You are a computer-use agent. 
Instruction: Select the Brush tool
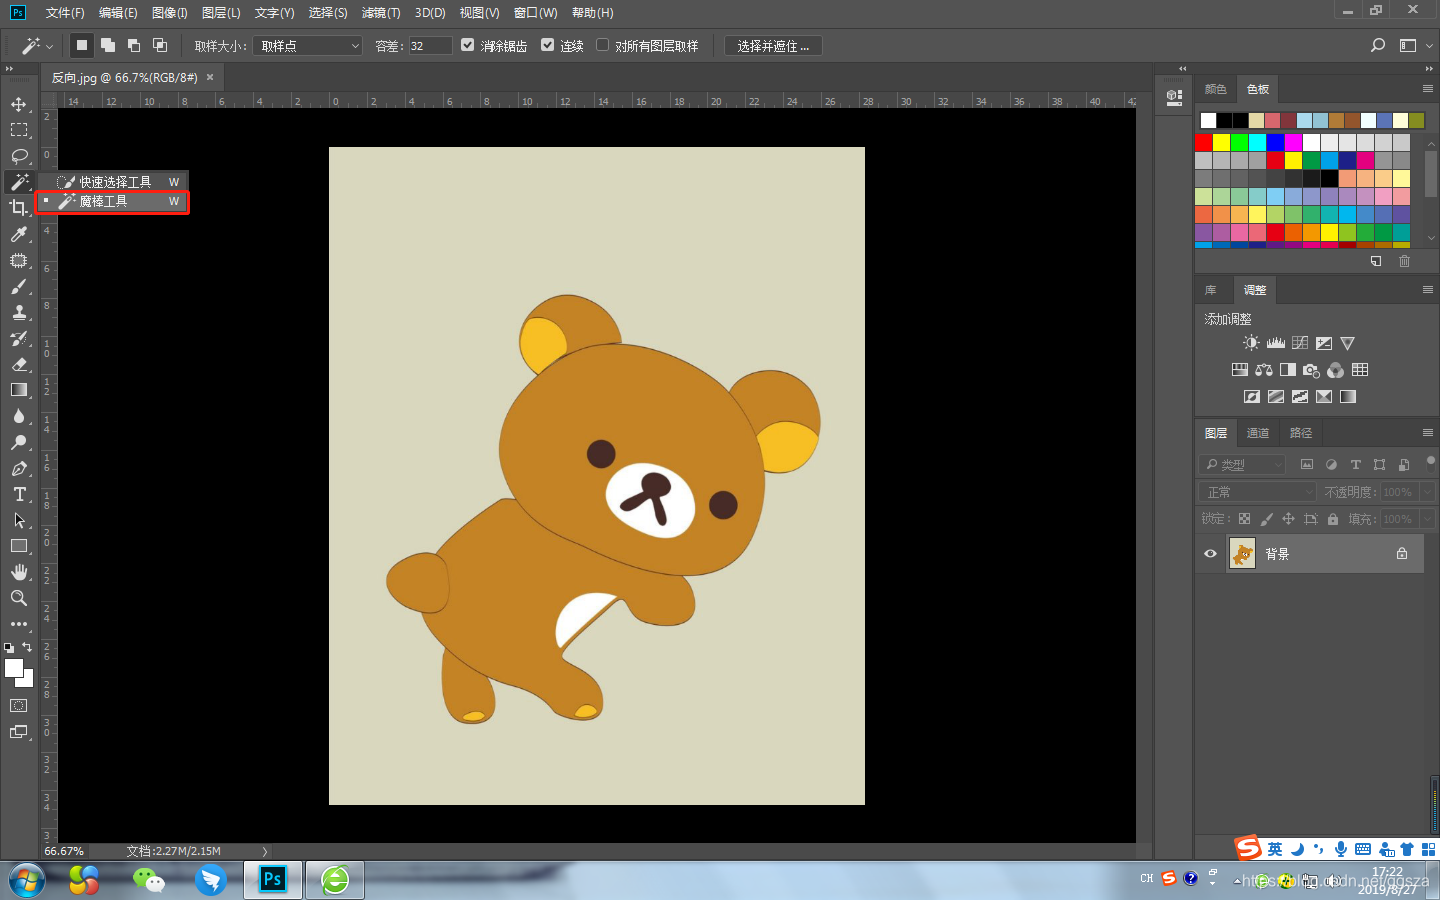pyautogui.click(x=19, y=286)
